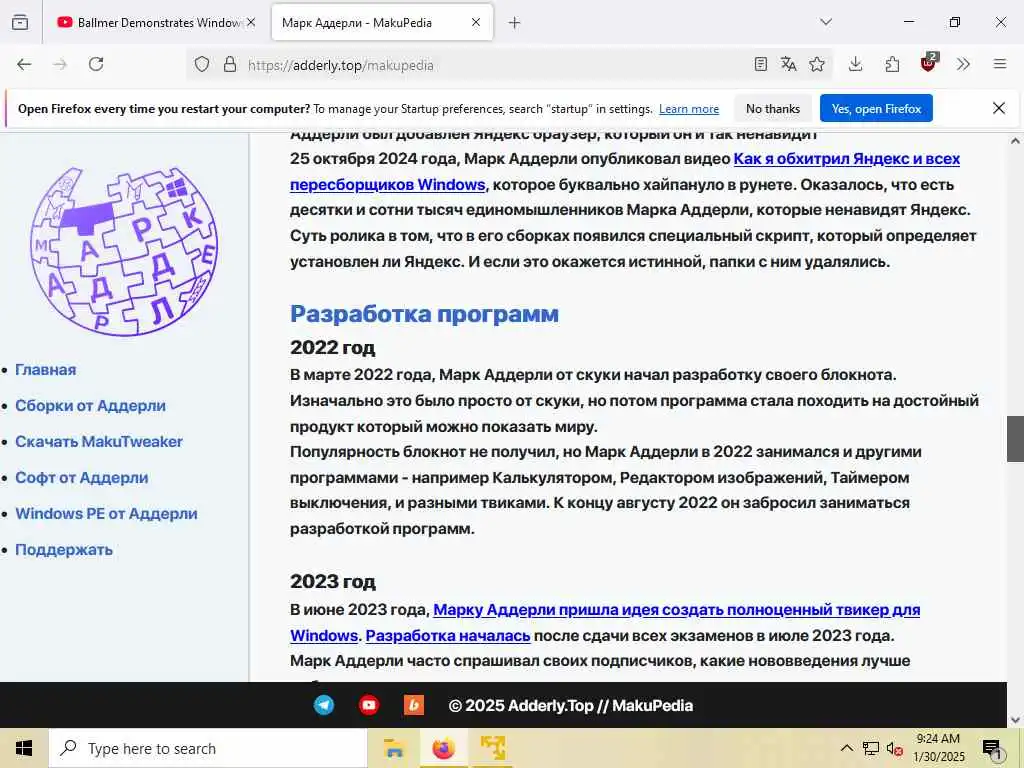The image size is (1024, 768).
Task: Open Главная sidebar link
Action: pos(46,370)
